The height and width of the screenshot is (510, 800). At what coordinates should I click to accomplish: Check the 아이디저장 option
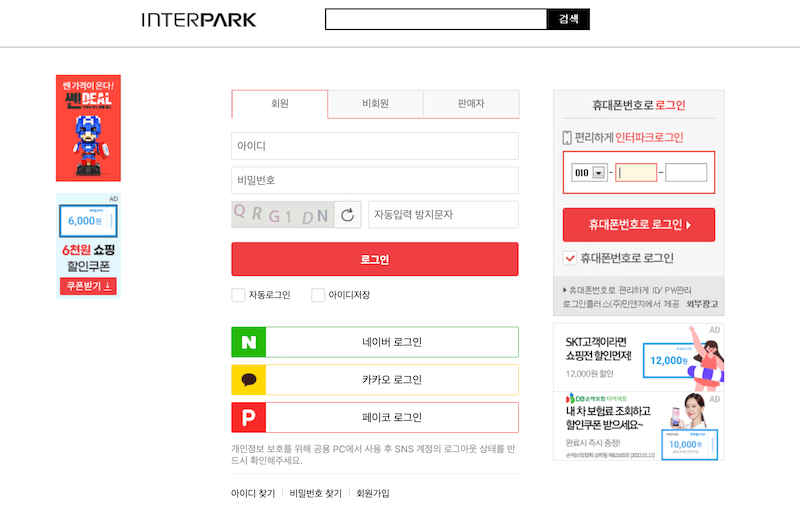point(318,295)
